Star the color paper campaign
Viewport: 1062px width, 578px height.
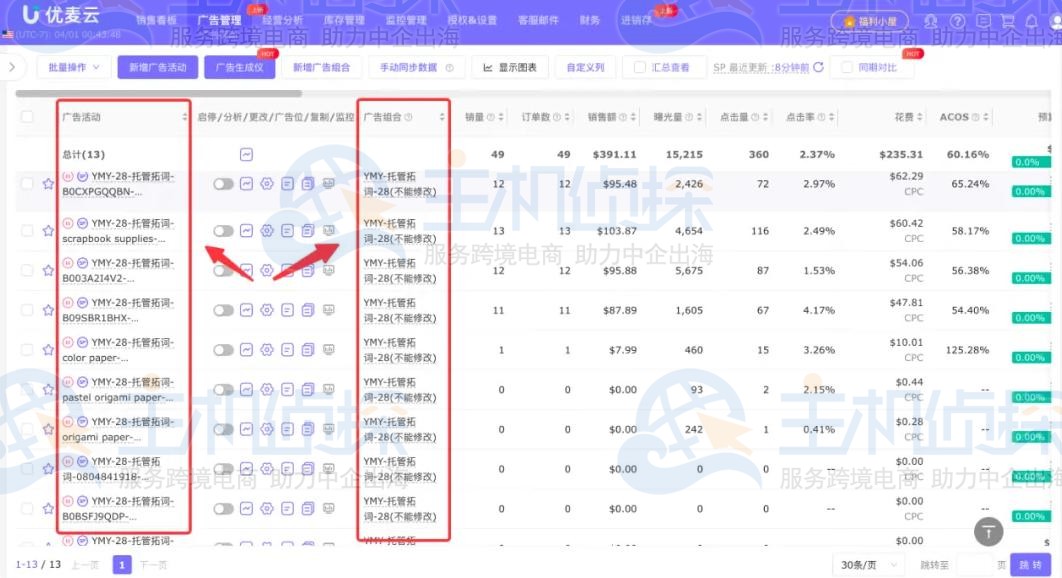tap(48, 350)
